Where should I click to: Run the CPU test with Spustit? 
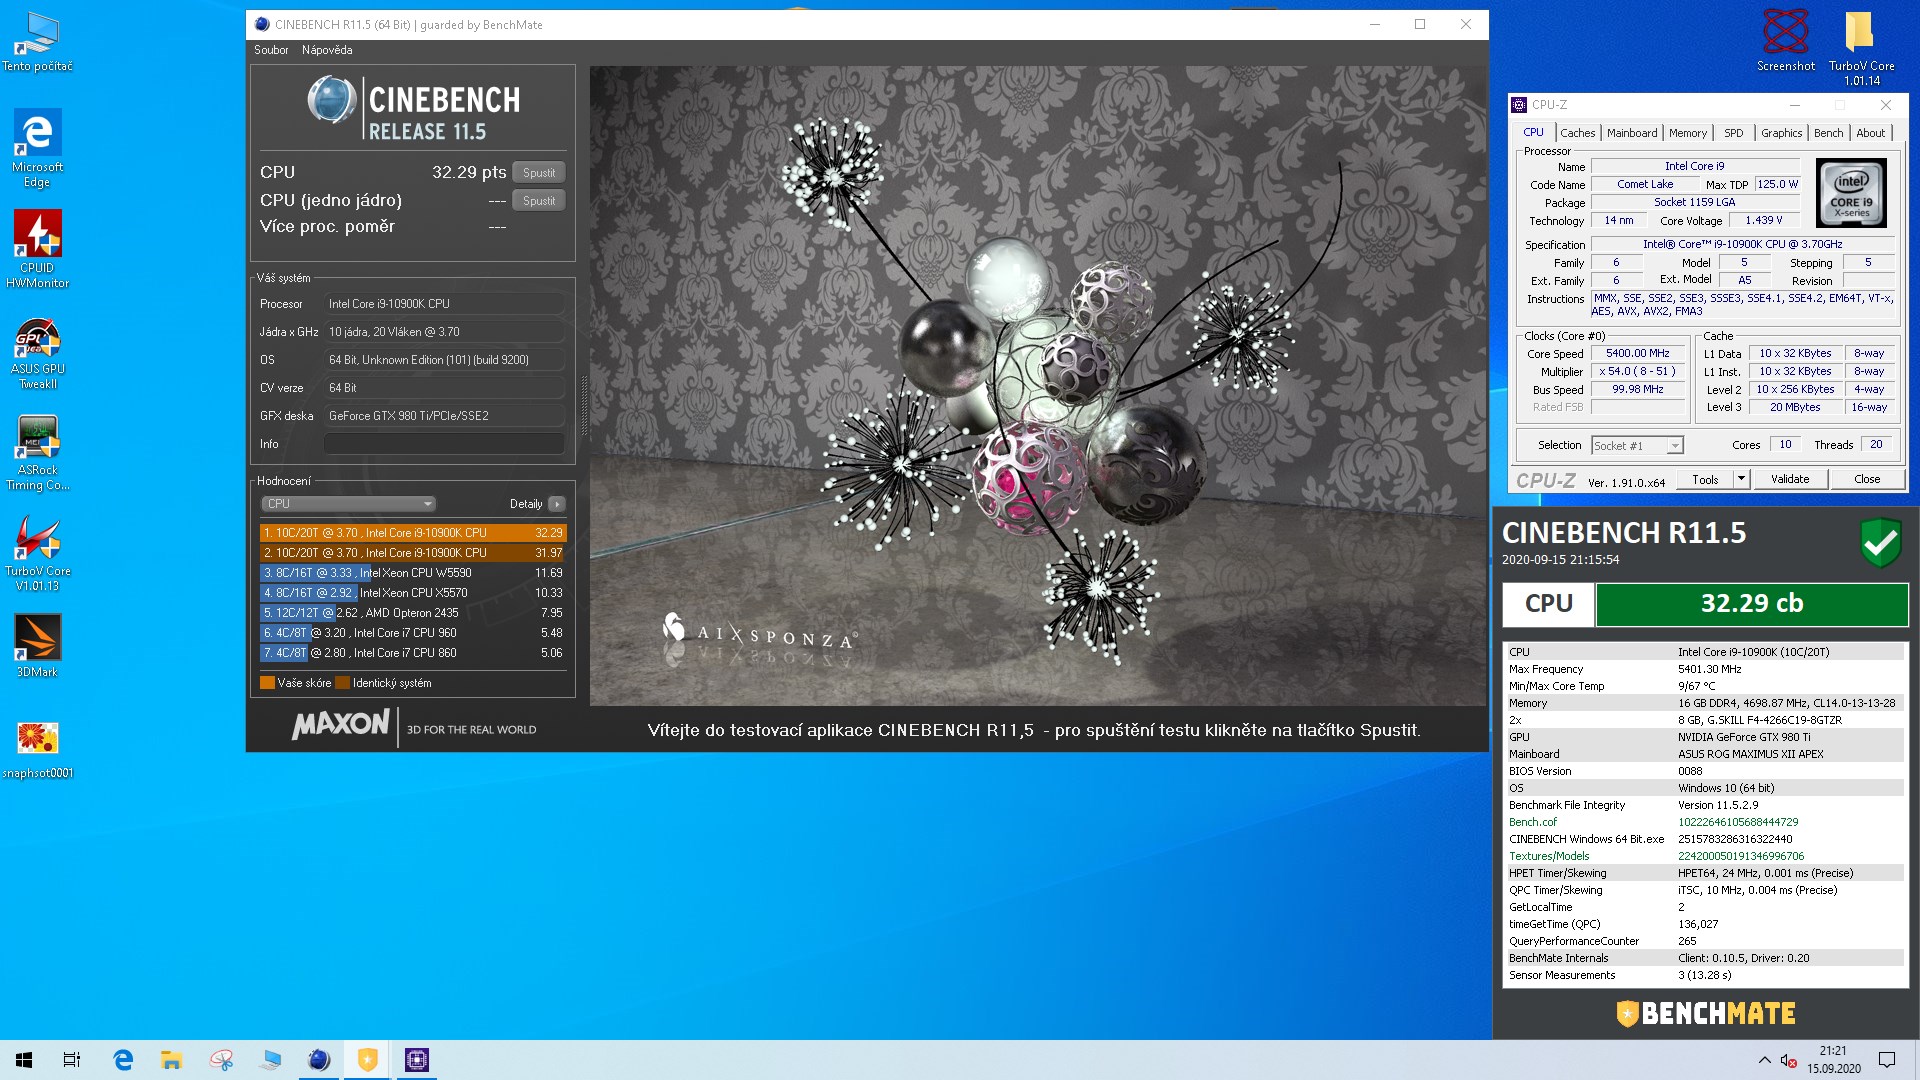click(539, 172)
